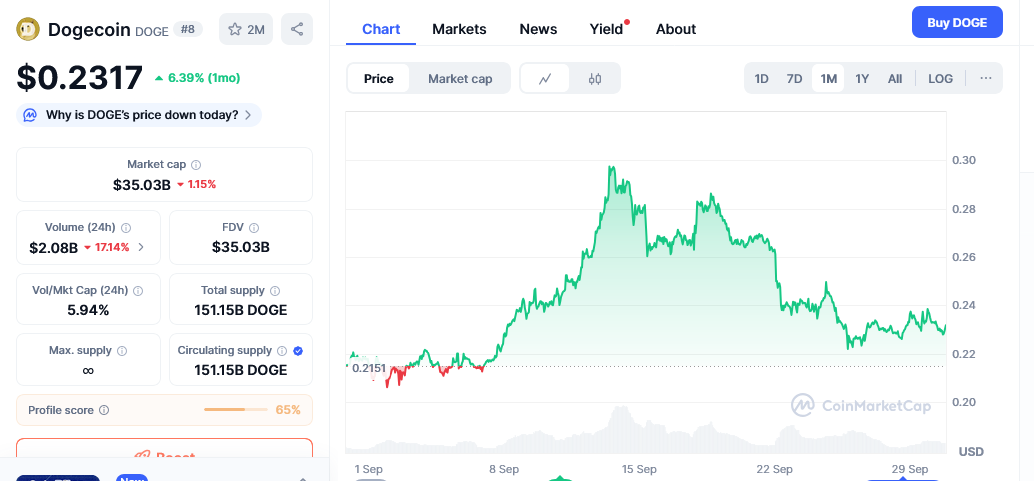
Task: Click the star watchlist icon
Action: [x=235, y=30]
